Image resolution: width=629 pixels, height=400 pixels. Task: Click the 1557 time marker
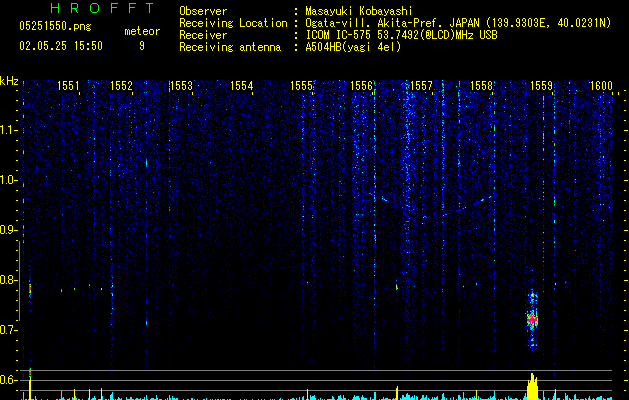(x=422, y=86)
